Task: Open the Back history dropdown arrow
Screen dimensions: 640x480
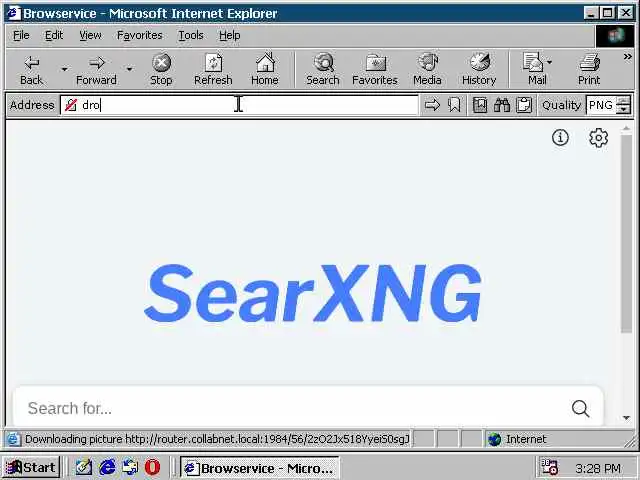Action: coord(64,69)
